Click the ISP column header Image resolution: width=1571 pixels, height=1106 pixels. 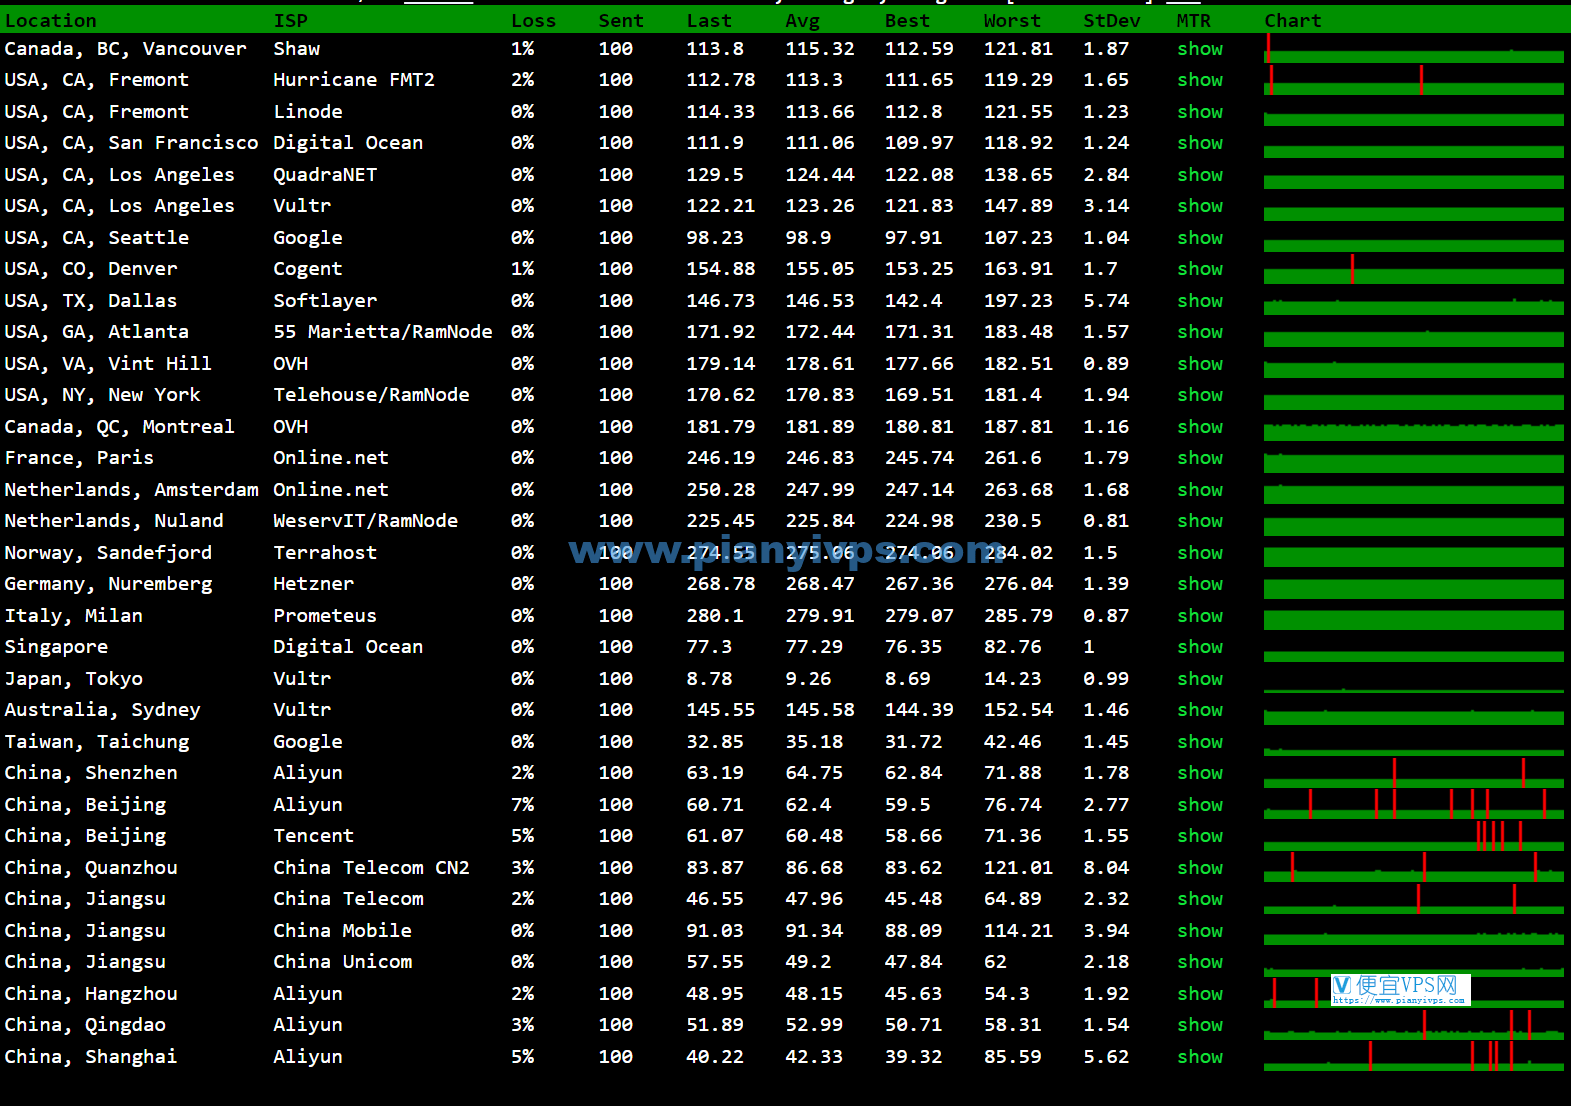291,21
